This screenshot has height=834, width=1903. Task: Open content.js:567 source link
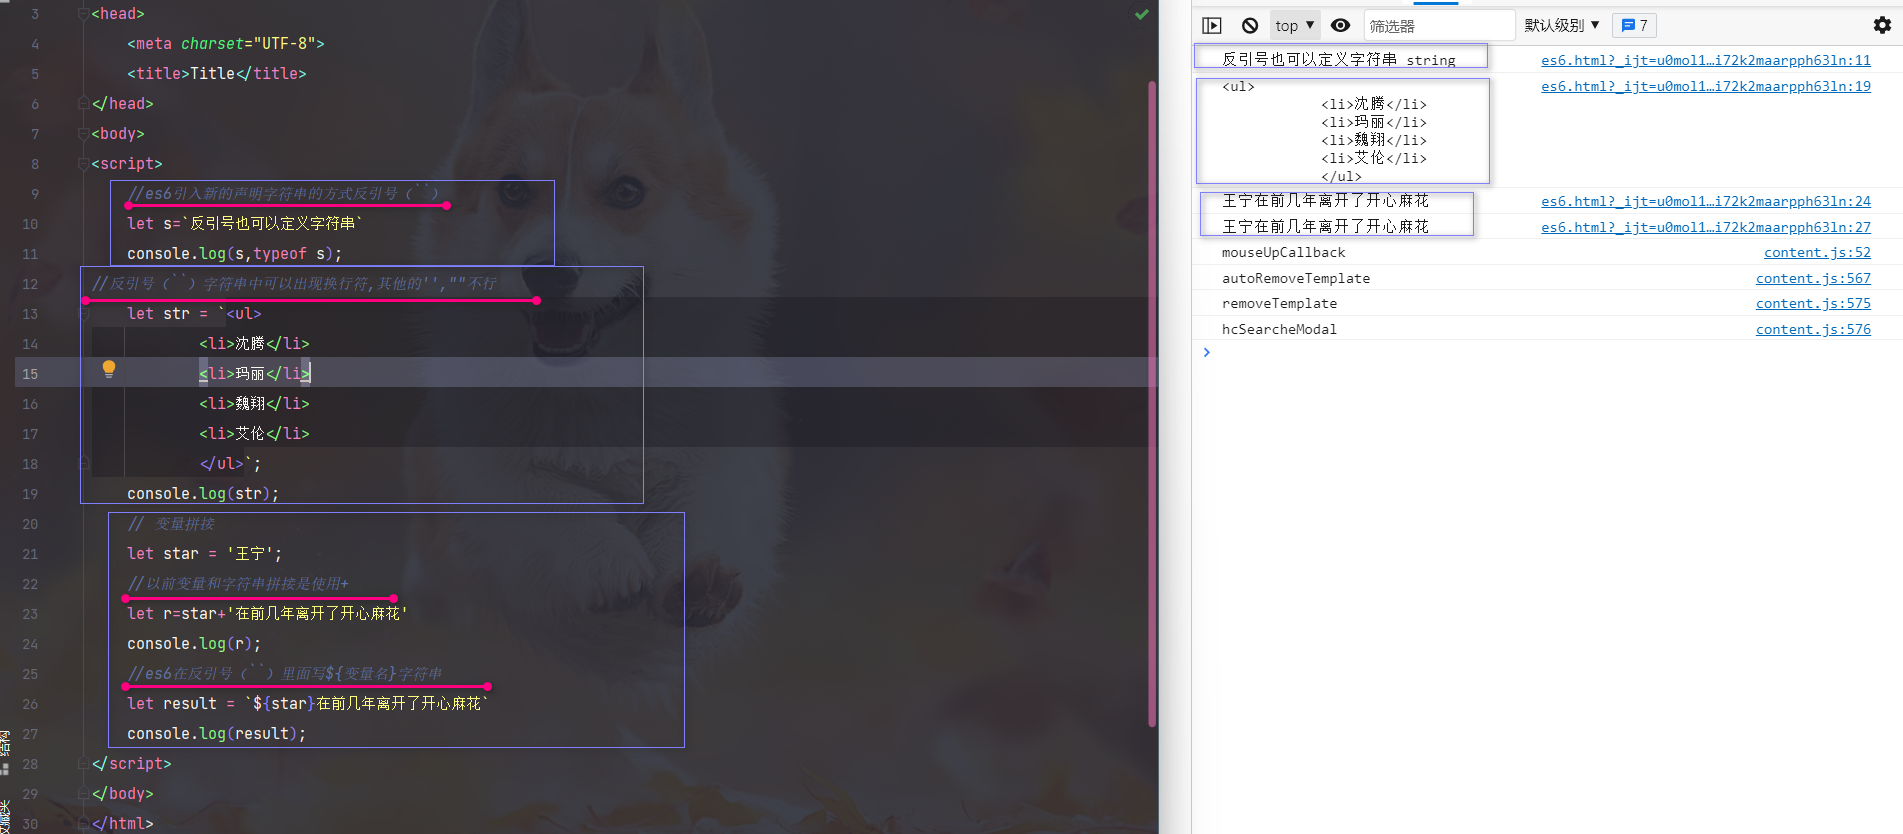(1813, 279)
